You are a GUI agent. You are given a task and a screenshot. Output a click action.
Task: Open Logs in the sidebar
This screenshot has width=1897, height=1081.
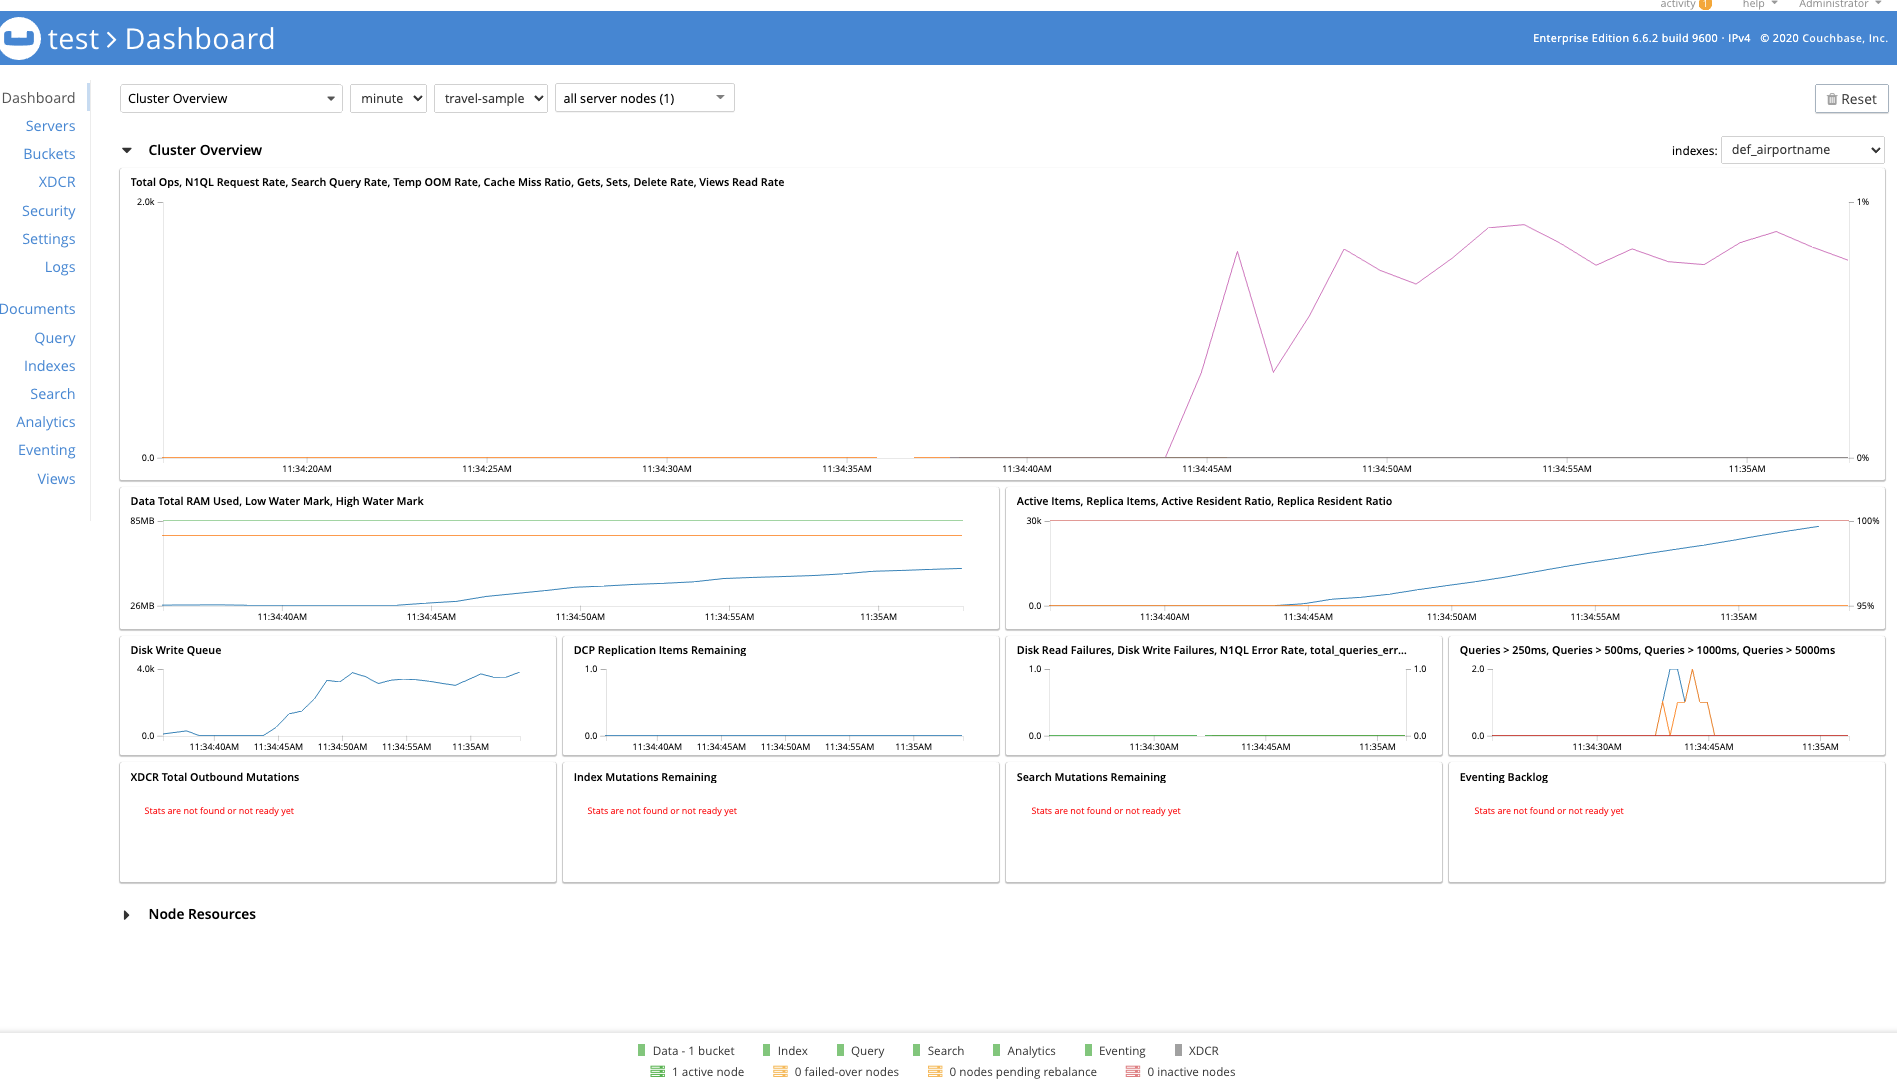point(60,267)
